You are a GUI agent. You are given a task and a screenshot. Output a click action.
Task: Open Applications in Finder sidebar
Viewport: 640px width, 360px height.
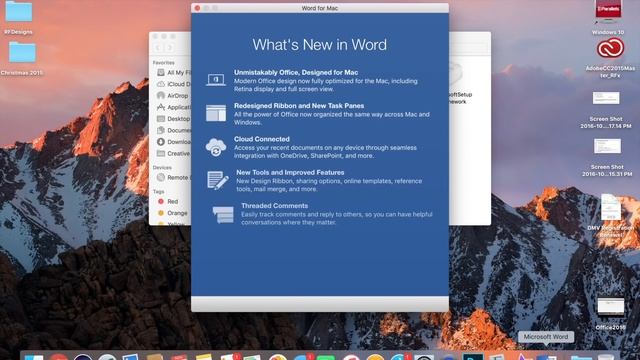[174, 107]
